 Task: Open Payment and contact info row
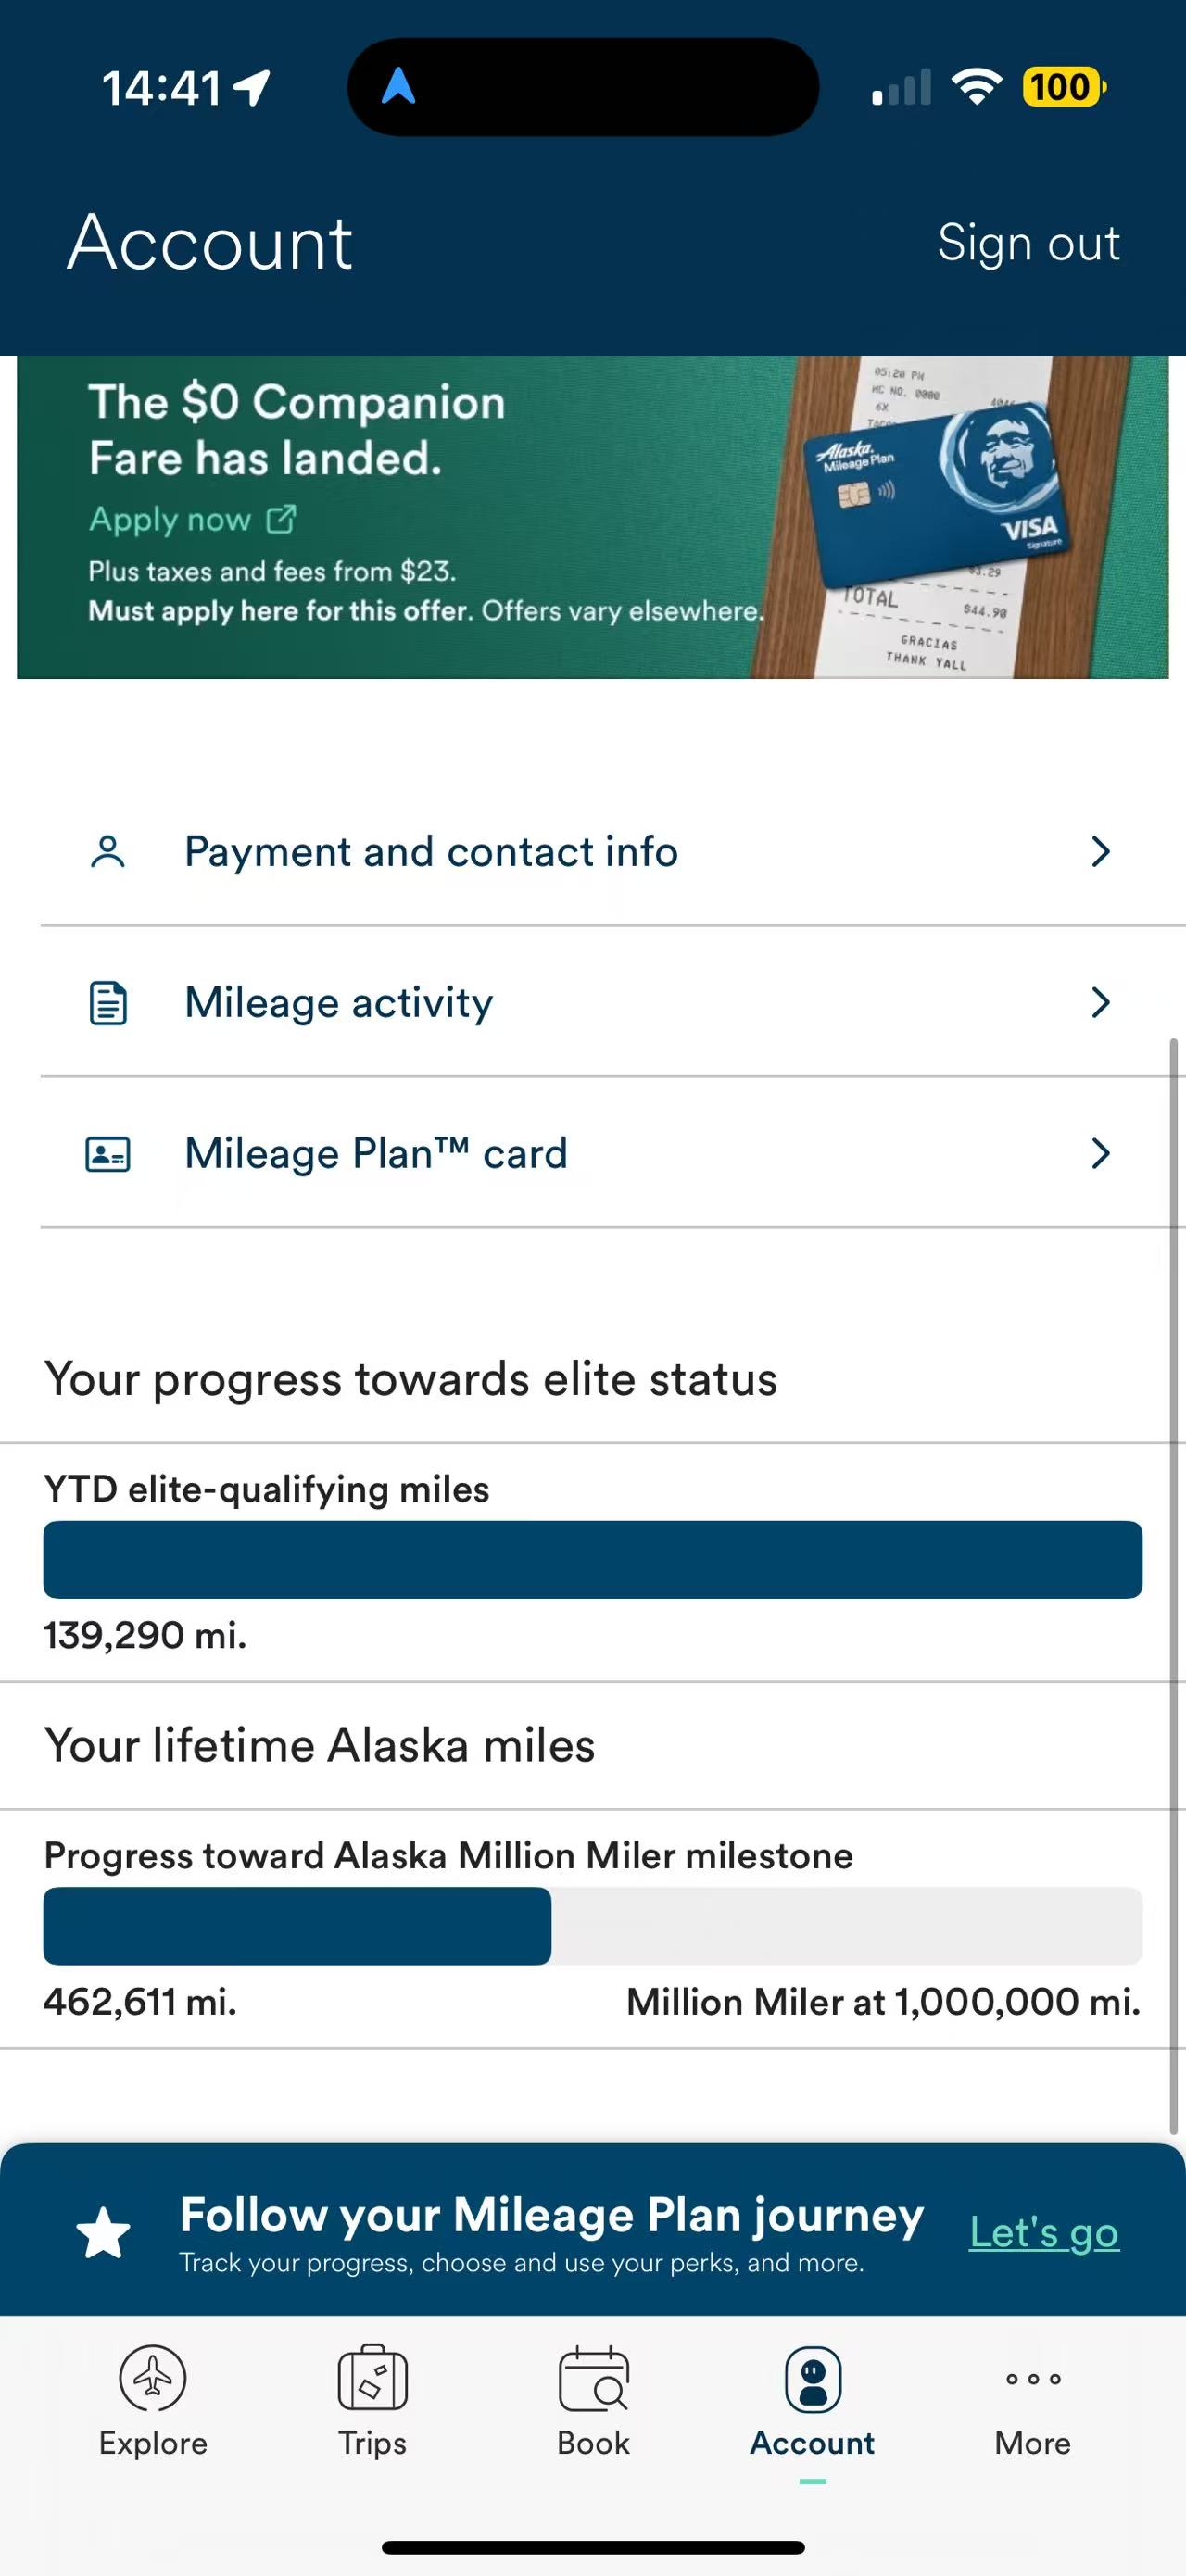600,852
